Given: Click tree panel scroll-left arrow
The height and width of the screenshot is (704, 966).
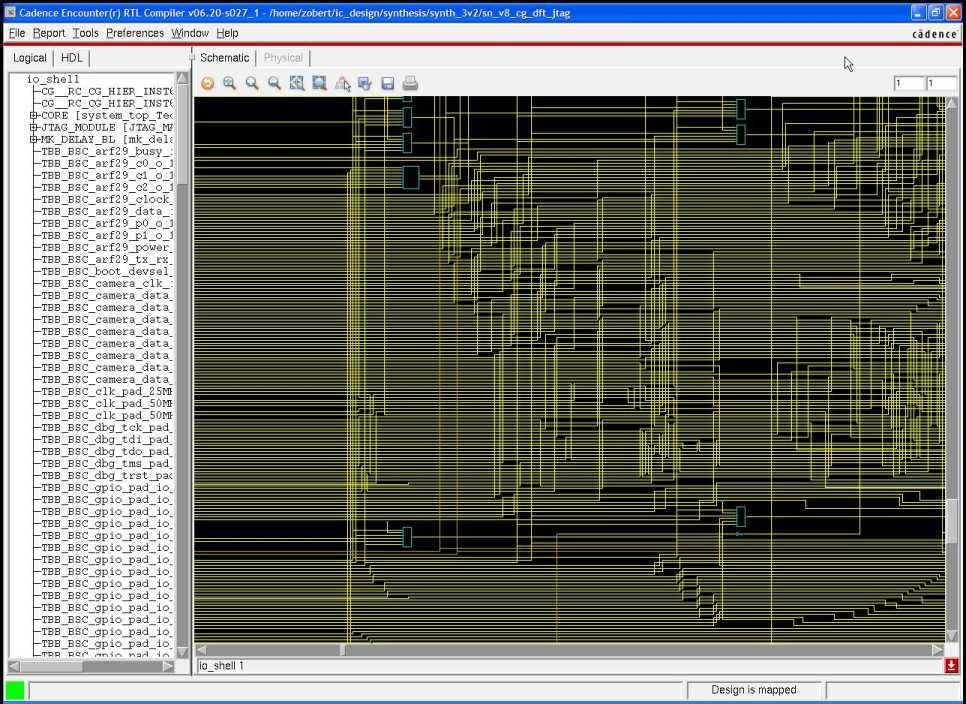Looking at the screenshot, I should tap(14, 666).
